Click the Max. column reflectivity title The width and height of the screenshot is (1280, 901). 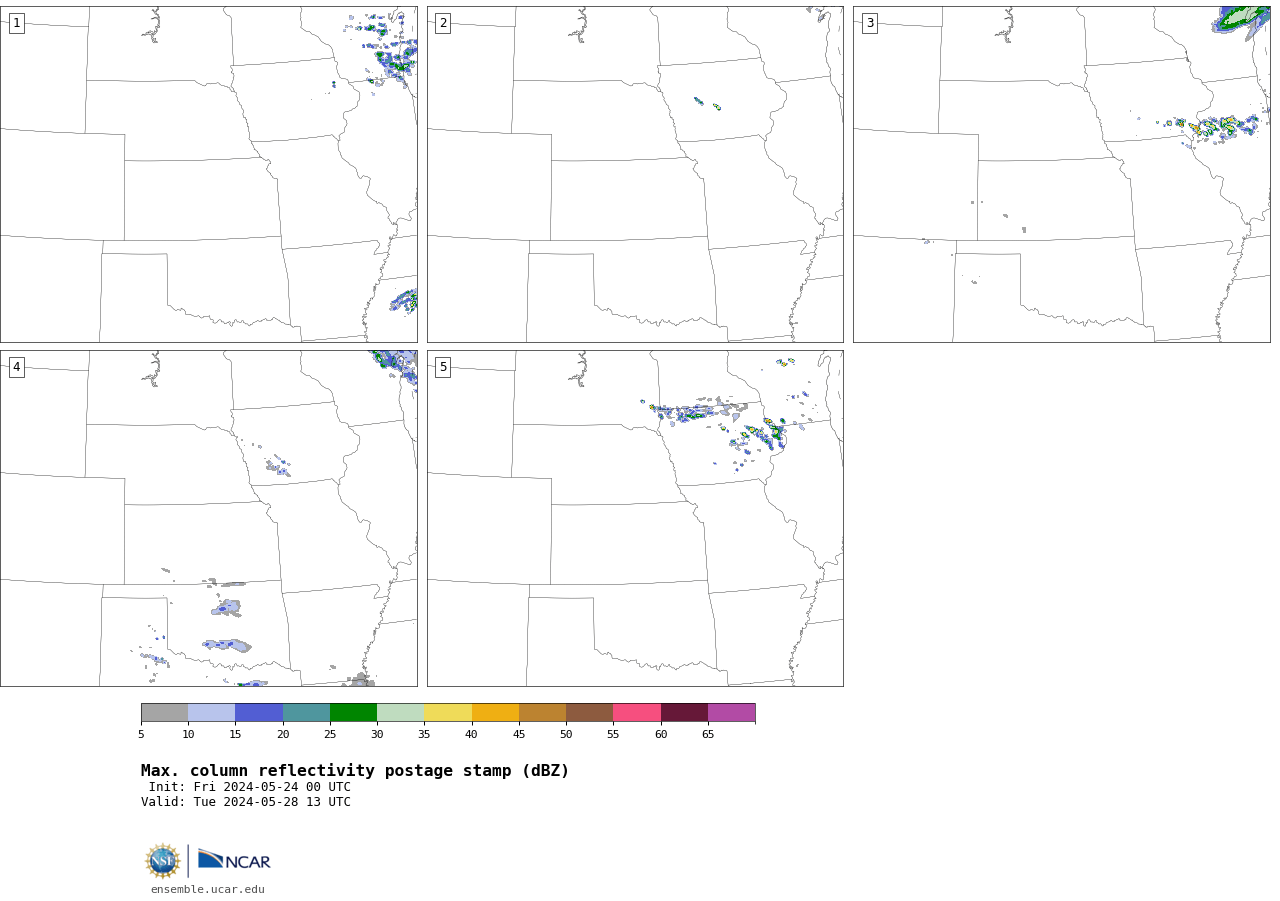(355, 771)
